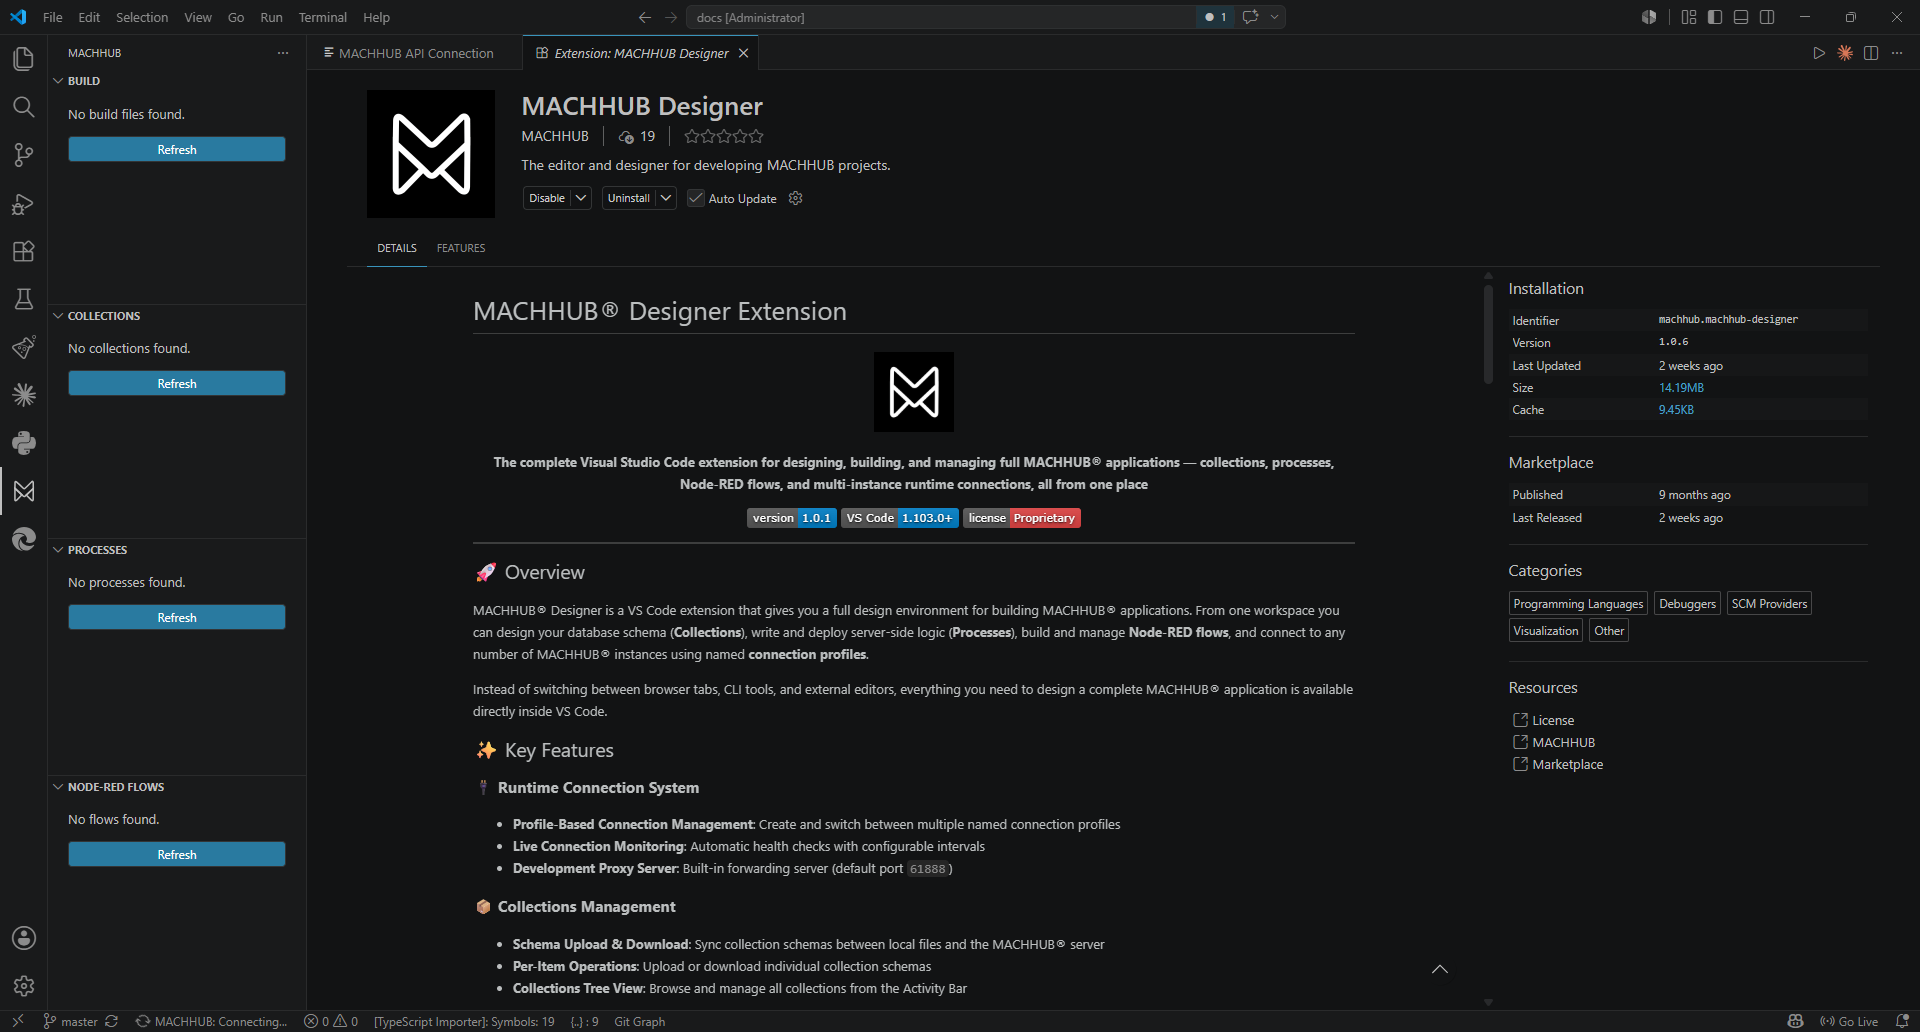Image resolution: width=1920 pixels, height=1032 pixels.
Task: Open the Source Control view
Action: 23,155
